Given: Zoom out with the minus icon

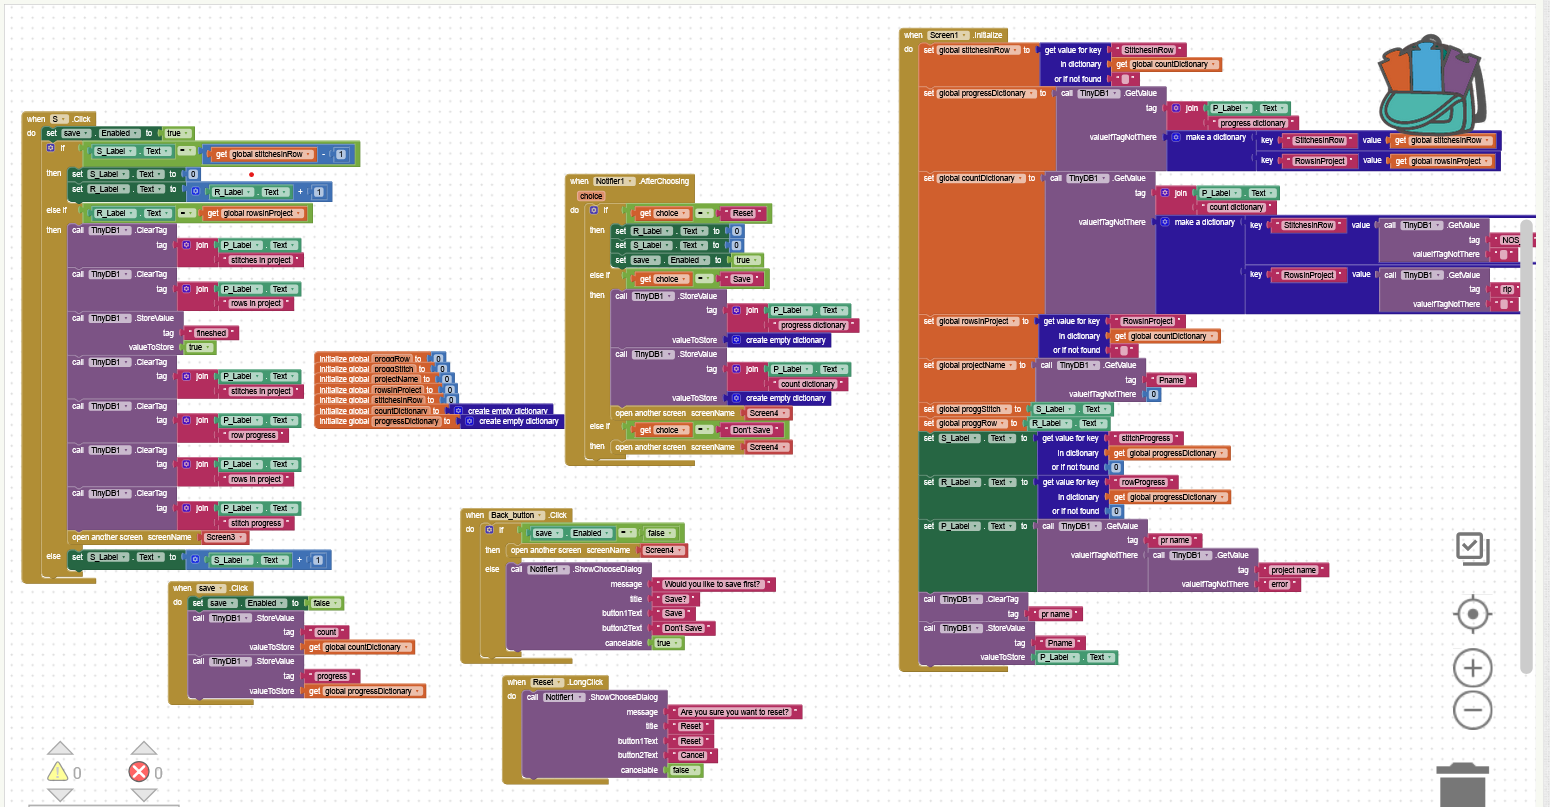Looking at the screenshot, I should click(1472, 710).
